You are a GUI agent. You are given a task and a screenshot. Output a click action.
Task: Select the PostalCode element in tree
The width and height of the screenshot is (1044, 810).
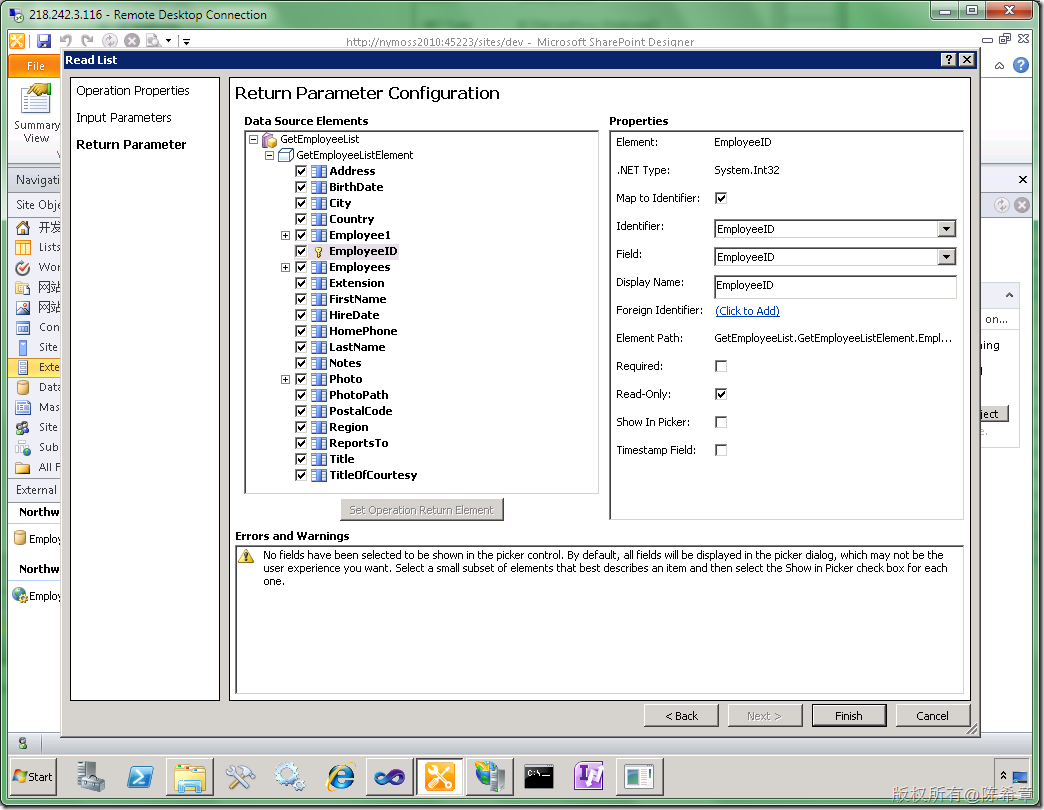pyautogui.click(x=360, y=411)
